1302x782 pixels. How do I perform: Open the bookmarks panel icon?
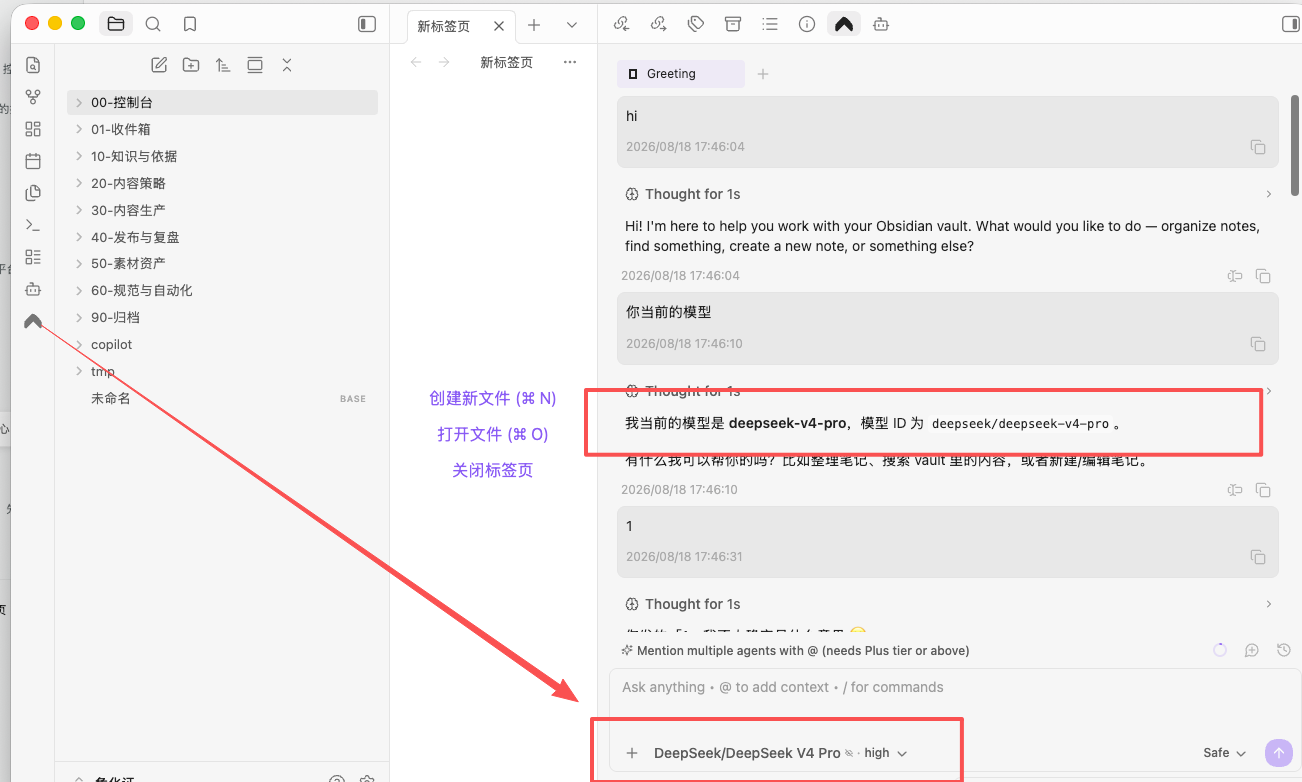click(190, 24)
